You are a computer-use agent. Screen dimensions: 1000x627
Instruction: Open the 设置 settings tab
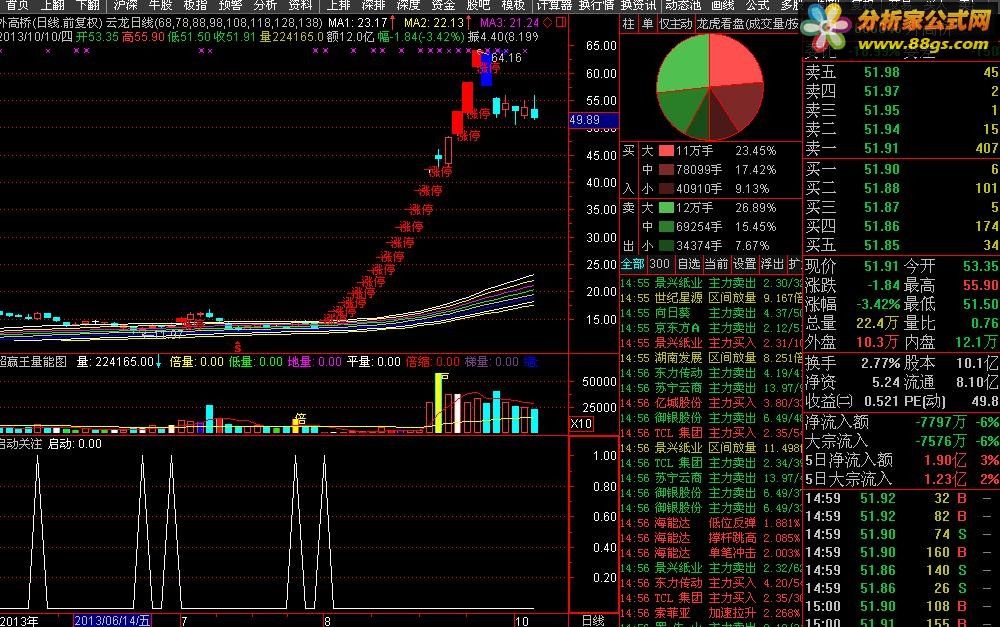coord(744,263)
